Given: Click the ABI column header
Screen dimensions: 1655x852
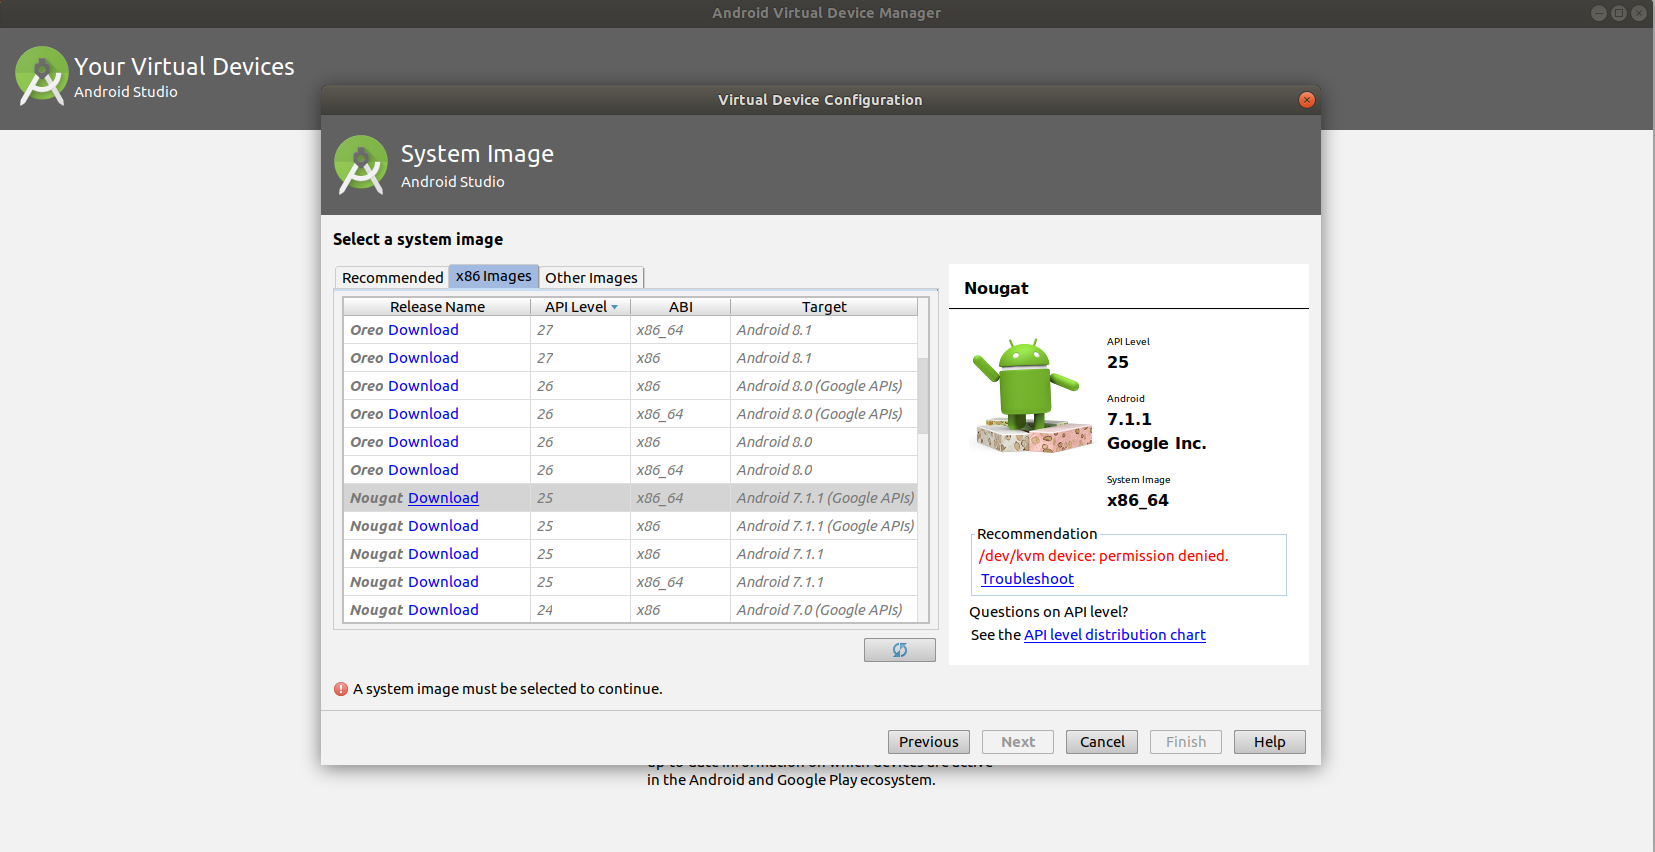Looking at the screenshot, I should click(x=681, y=307).
